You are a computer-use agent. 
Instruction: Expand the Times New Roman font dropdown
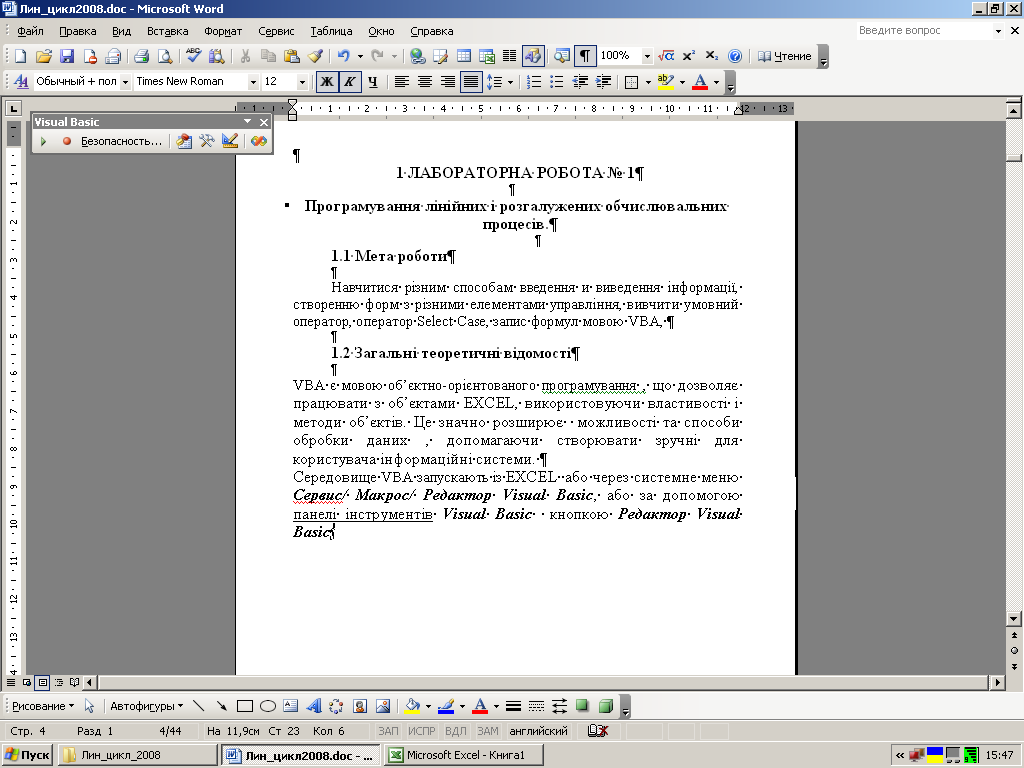click(x=253, y=82)
